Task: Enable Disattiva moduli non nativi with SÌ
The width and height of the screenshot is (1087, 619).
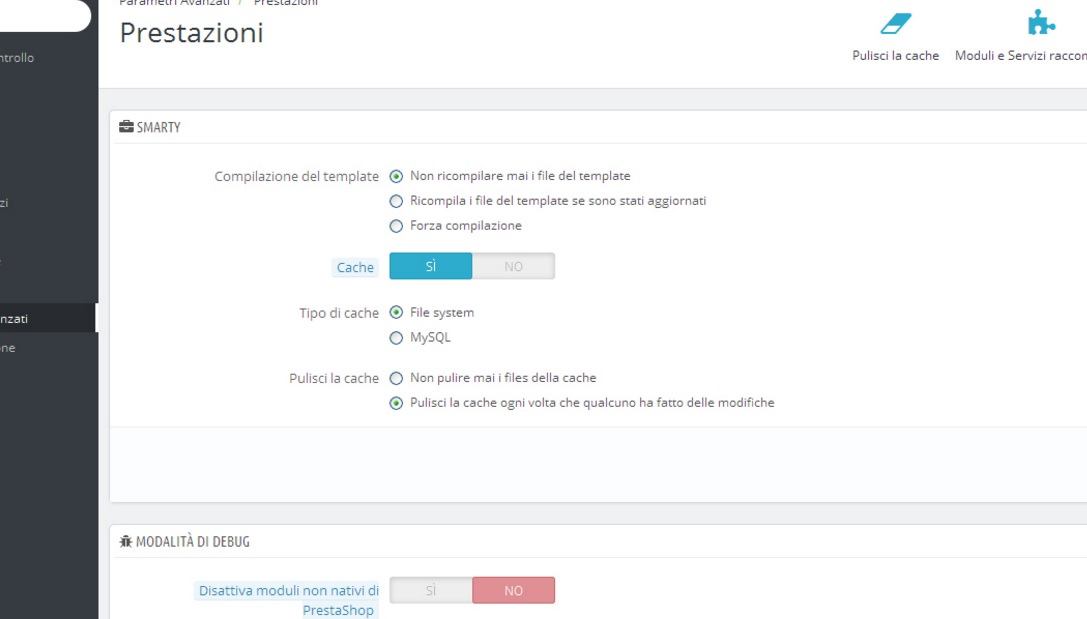Action: coord(431,591)
